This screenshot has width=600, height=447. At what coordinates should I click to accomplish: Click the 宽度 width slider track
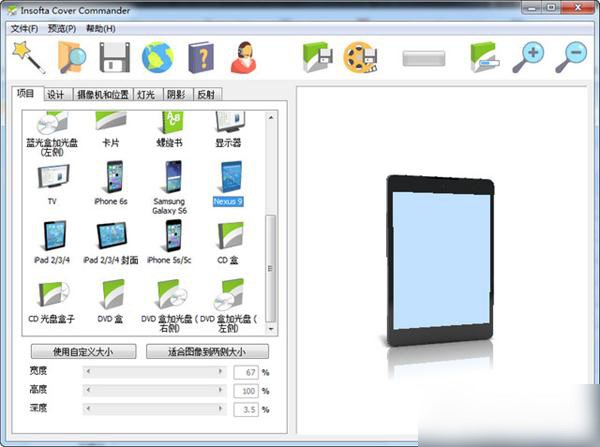(154, 372)
